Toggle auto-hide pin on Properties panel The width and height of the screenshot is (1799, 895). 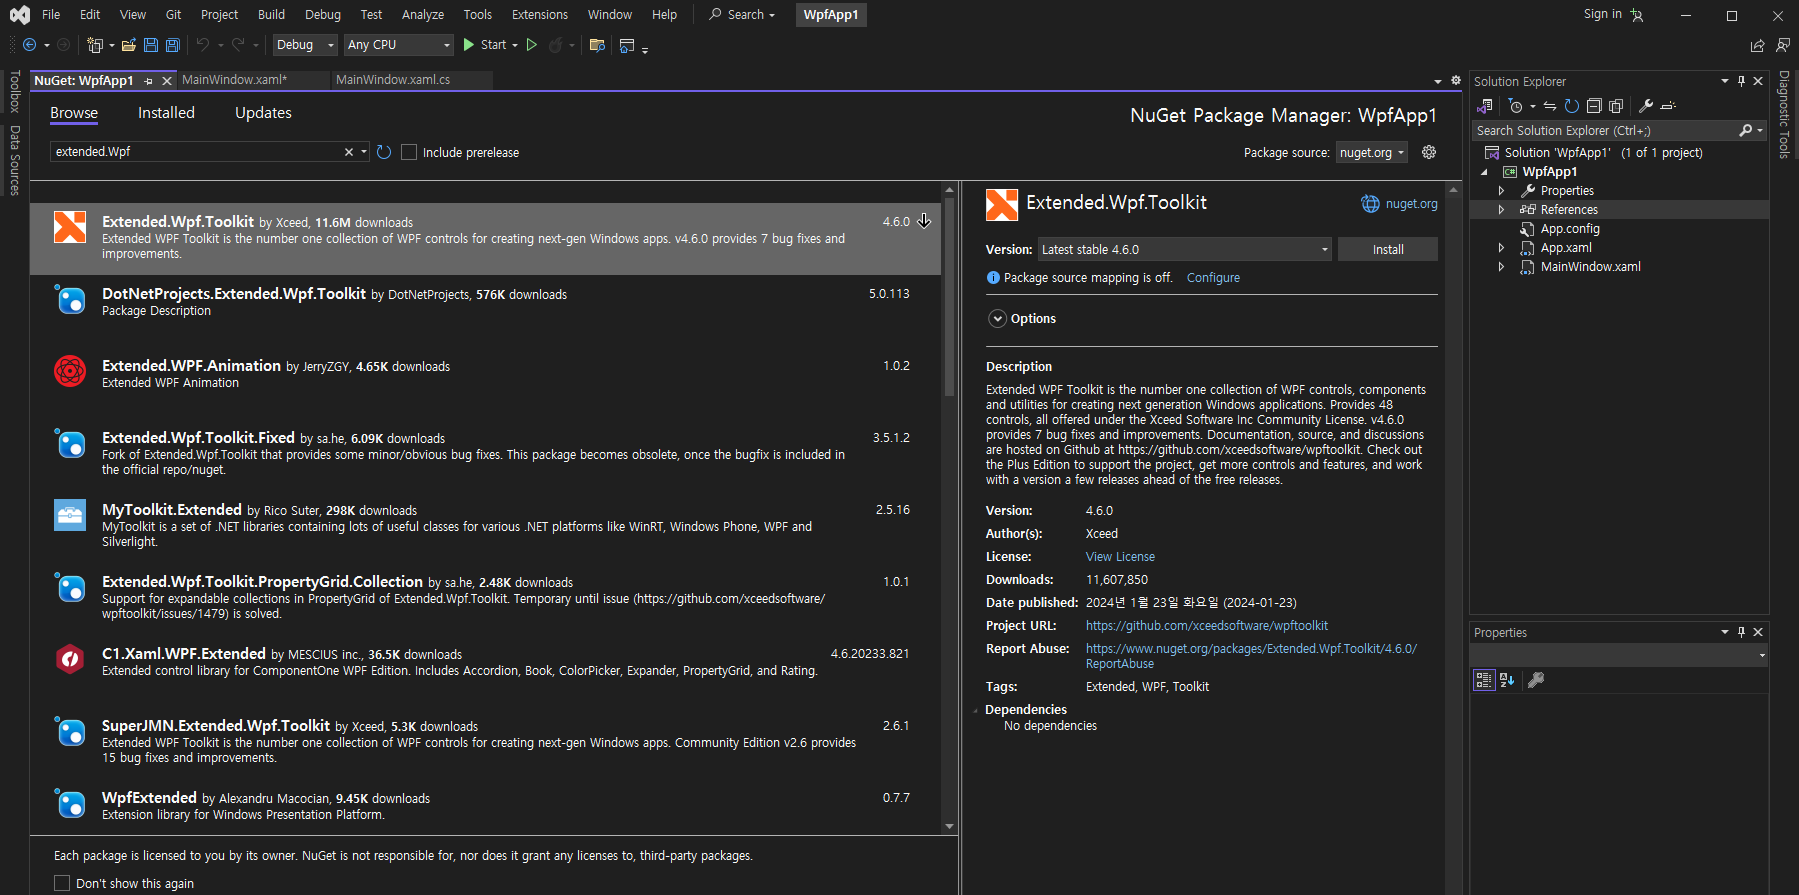click(x=1741, y=632)
